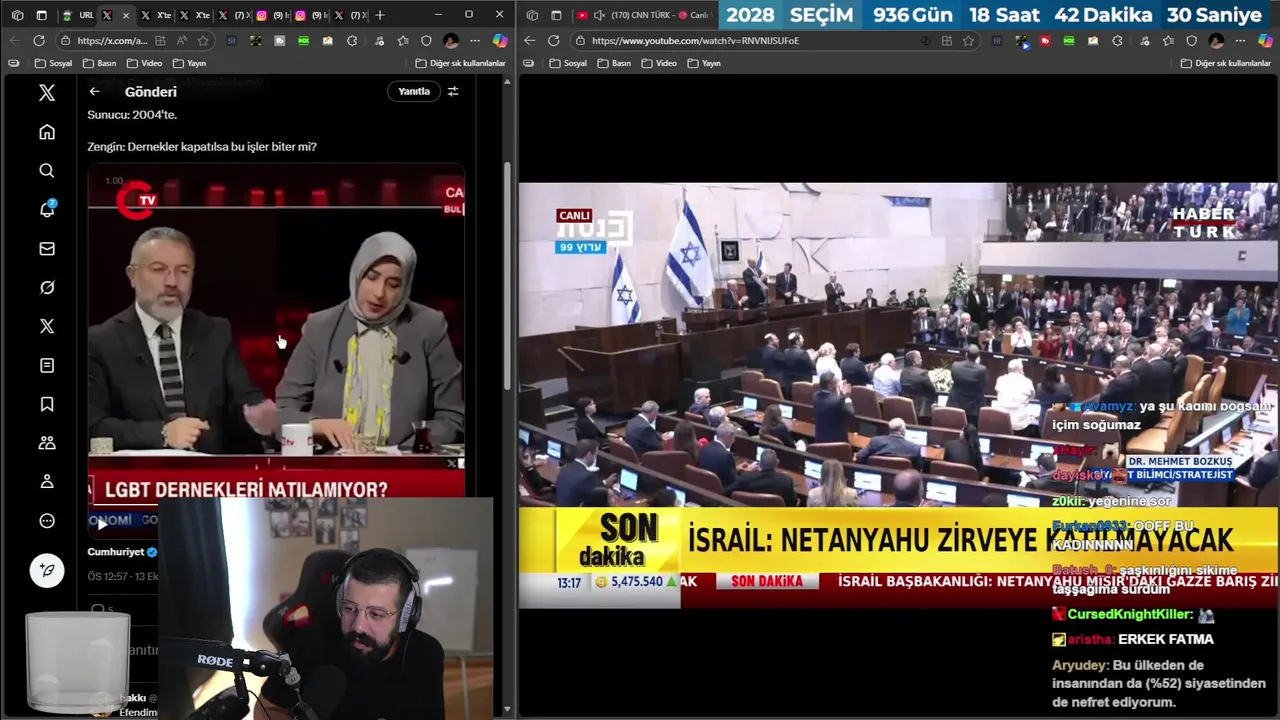Open the Cumhuriyet account link
This screenshot has width=1280, height=720.
point(116,552)
